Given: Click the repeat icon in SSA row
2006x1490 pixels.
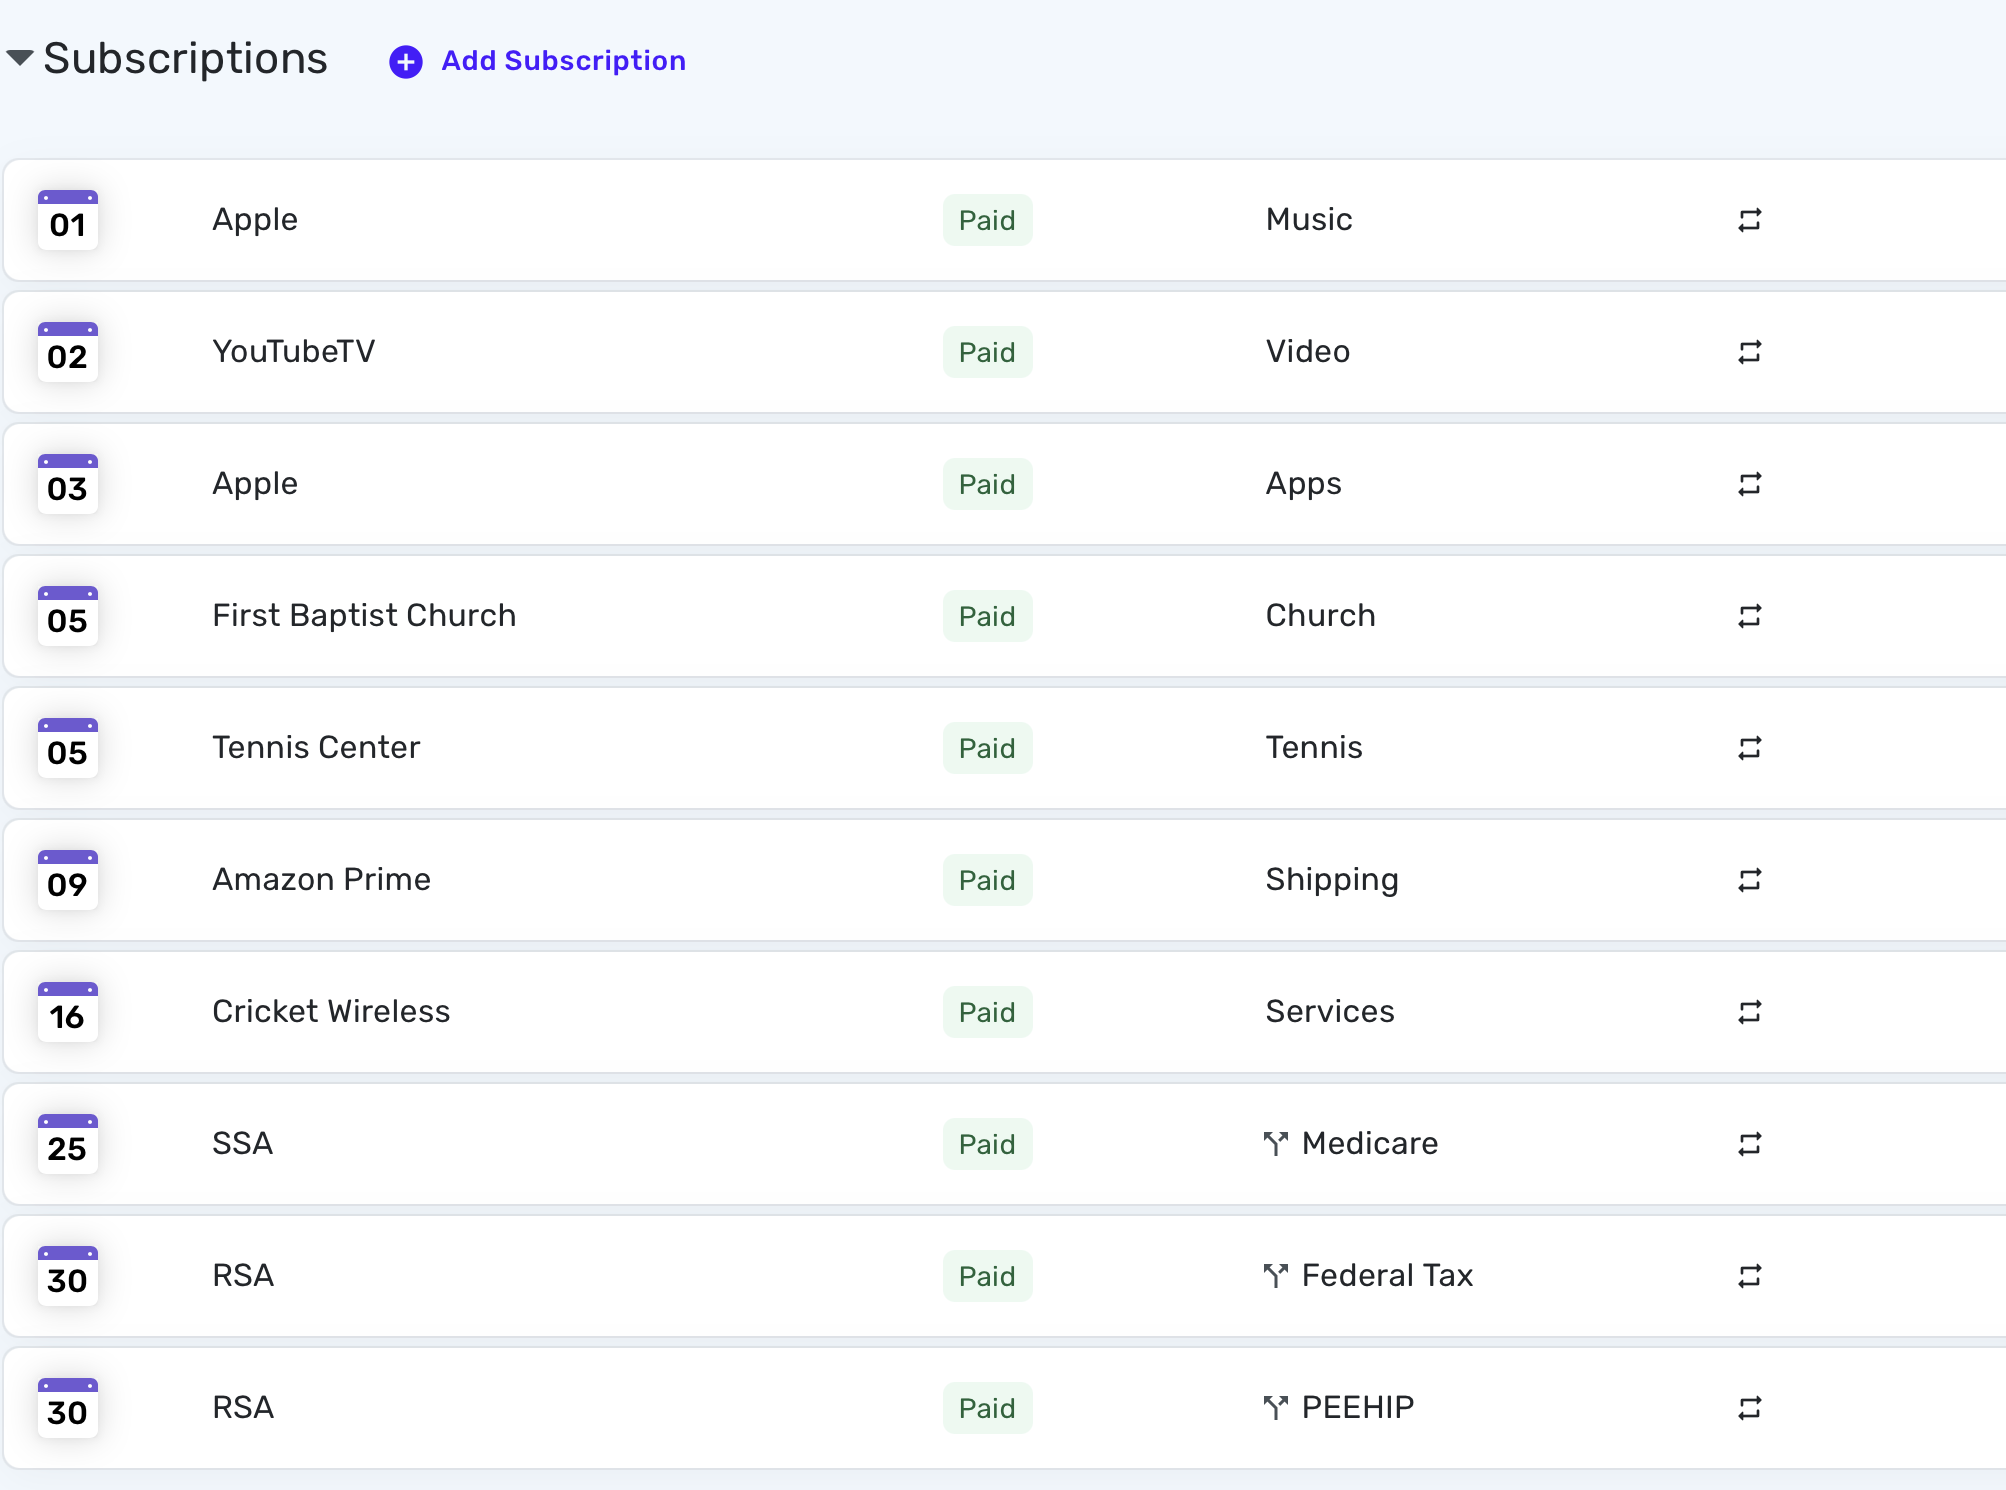Looking at the screenshot, I should tap(1750, 1144).
